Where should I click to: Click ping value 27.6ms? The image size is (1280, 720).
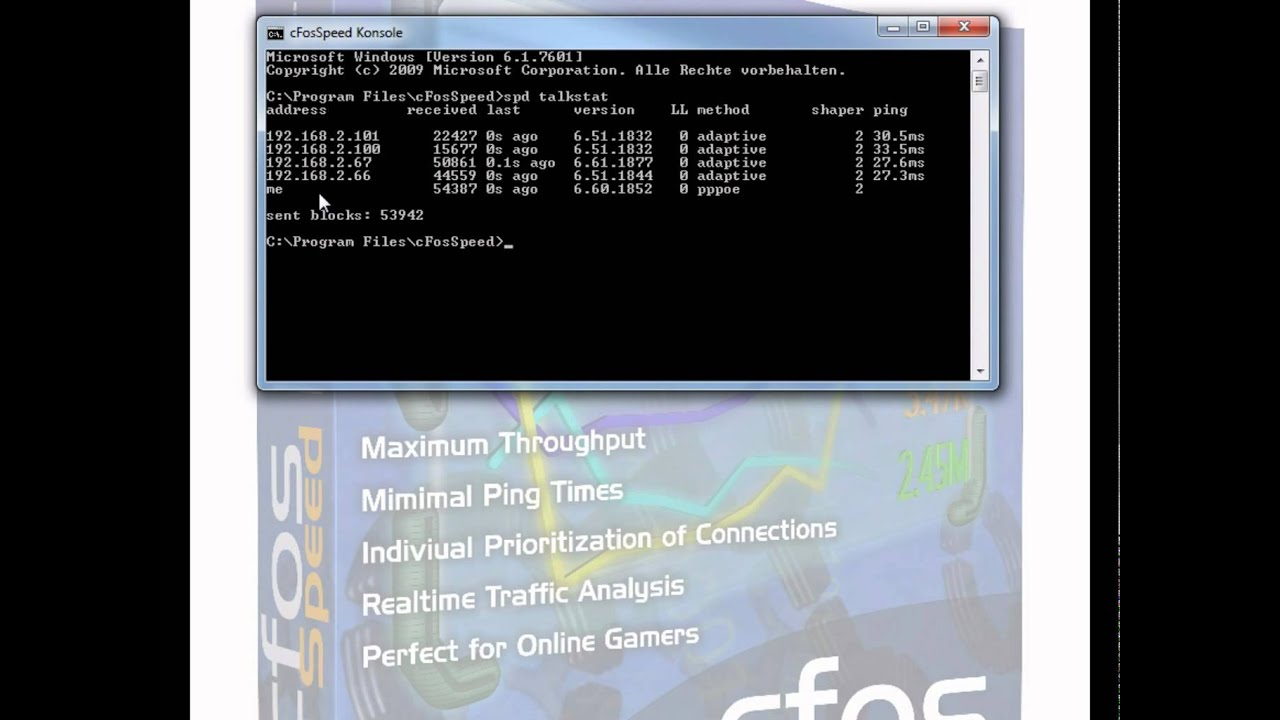(x=898, y=162)
